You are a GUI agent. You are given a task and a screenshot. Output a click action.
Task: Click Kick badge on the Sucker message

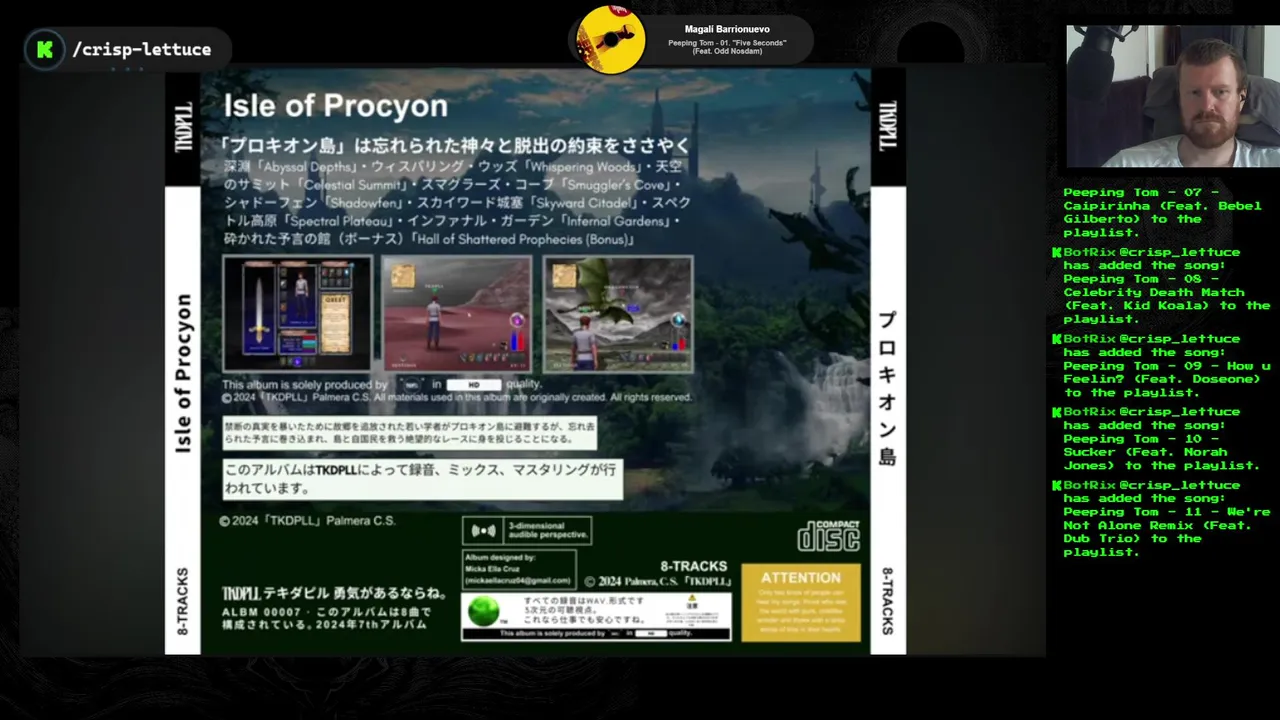1057,412
